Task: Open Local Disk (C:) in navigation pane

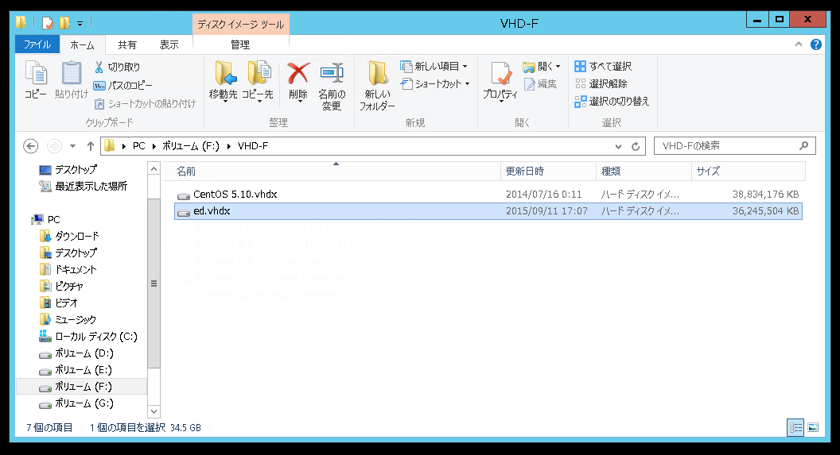Action: pos(88,337)
